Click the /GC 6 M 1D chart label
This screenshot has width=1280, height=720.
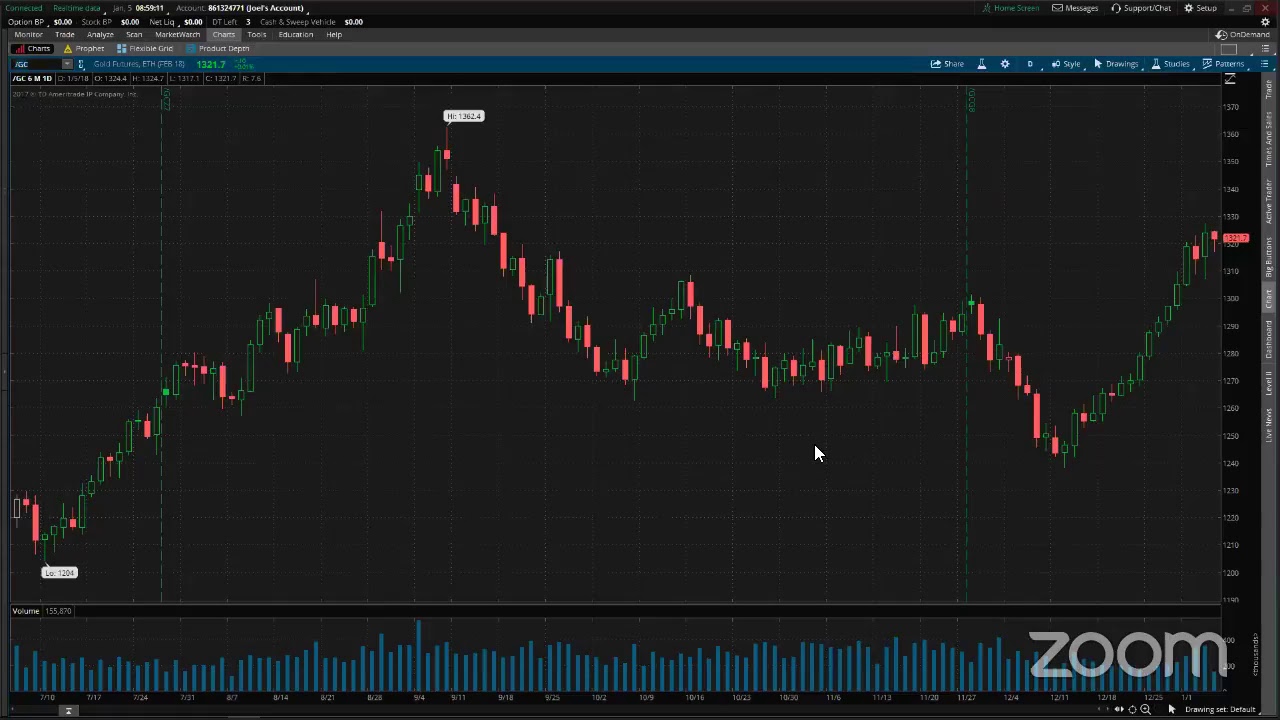point(32,78)
